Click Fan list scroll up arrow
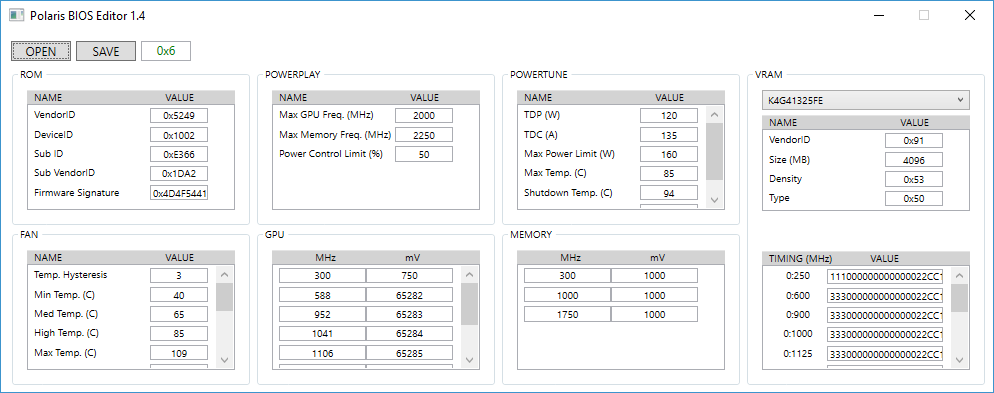The height and width of the screenshot is (393, 994). coord(224,274)
